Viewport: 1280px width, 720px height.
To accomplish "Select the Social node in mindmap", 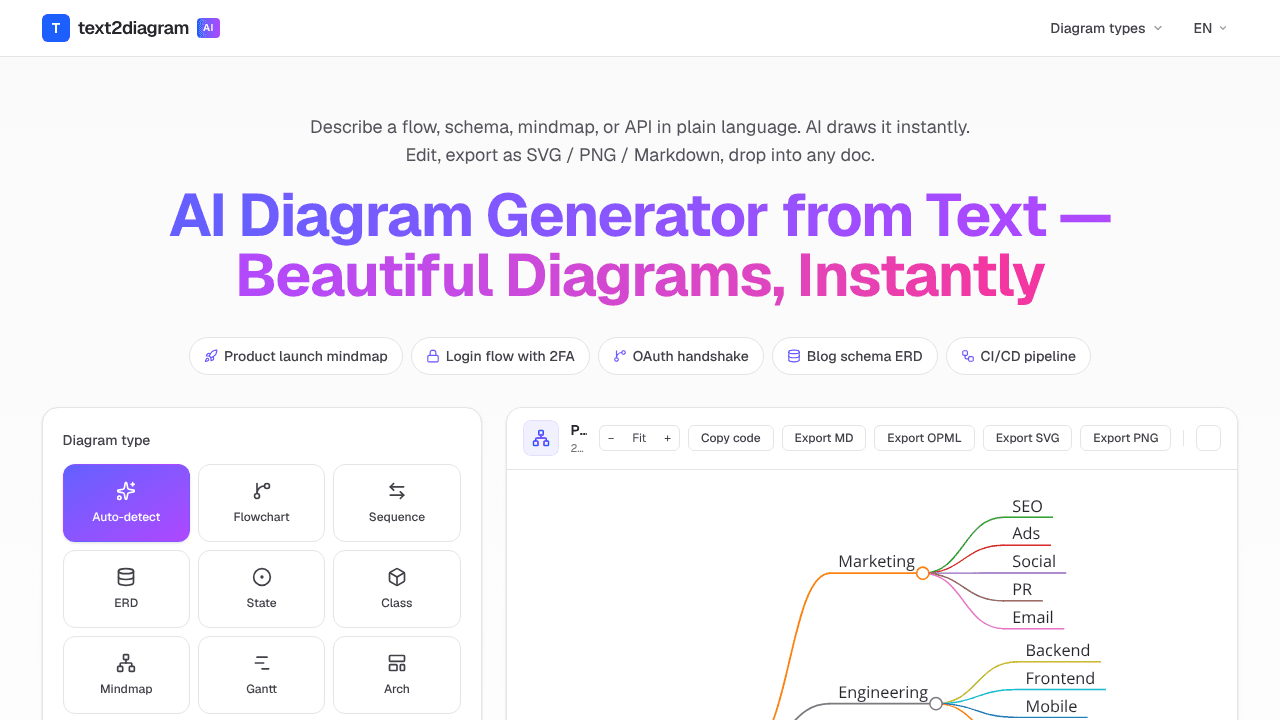I will 1034,561.
